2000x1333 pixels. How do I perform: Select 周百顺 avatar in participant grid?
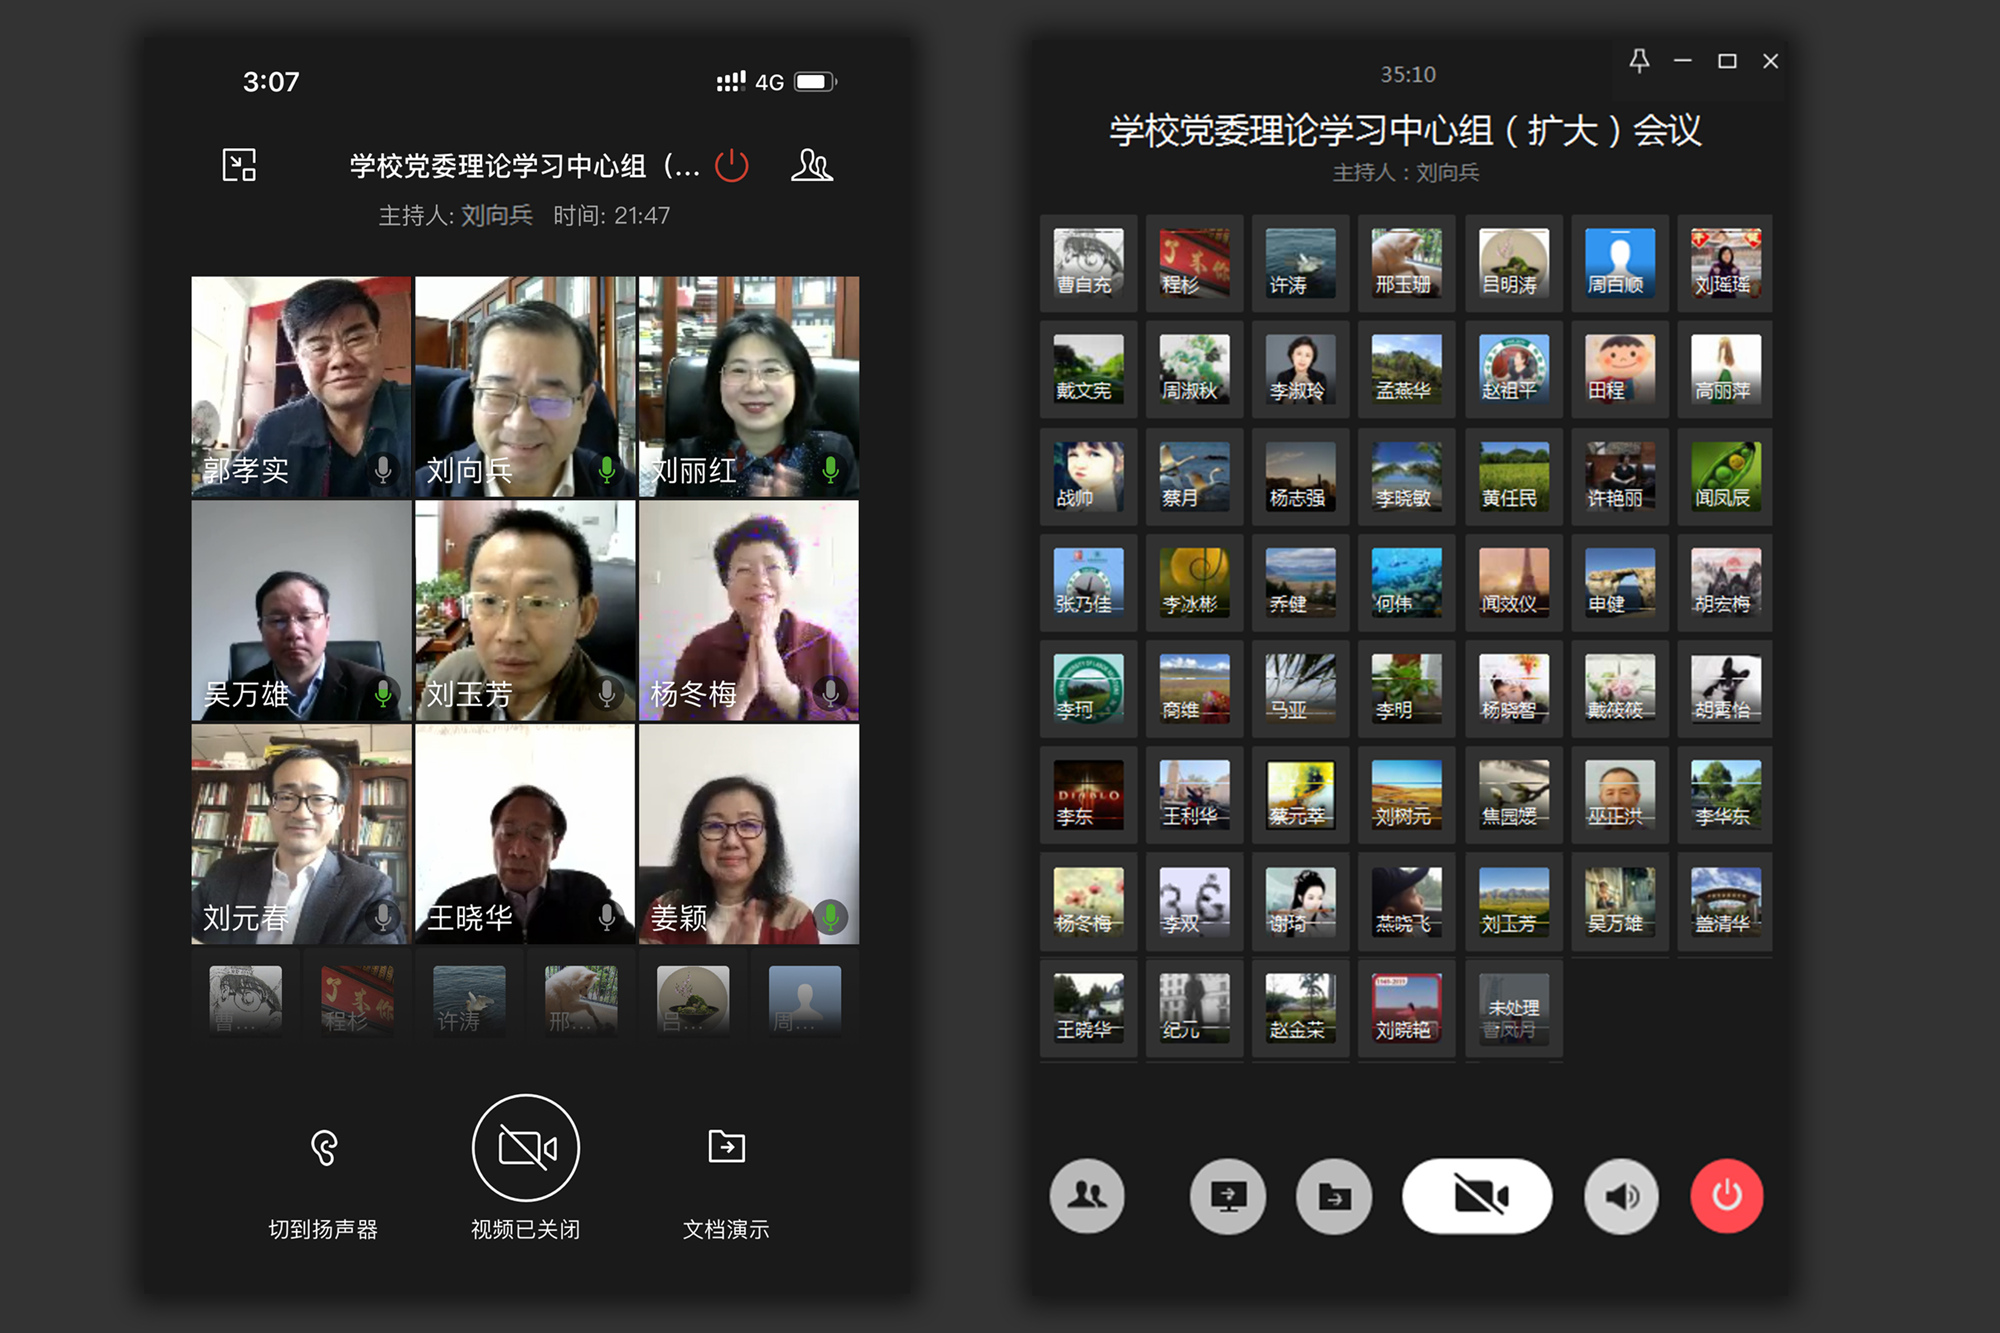tap(1619, 263)
